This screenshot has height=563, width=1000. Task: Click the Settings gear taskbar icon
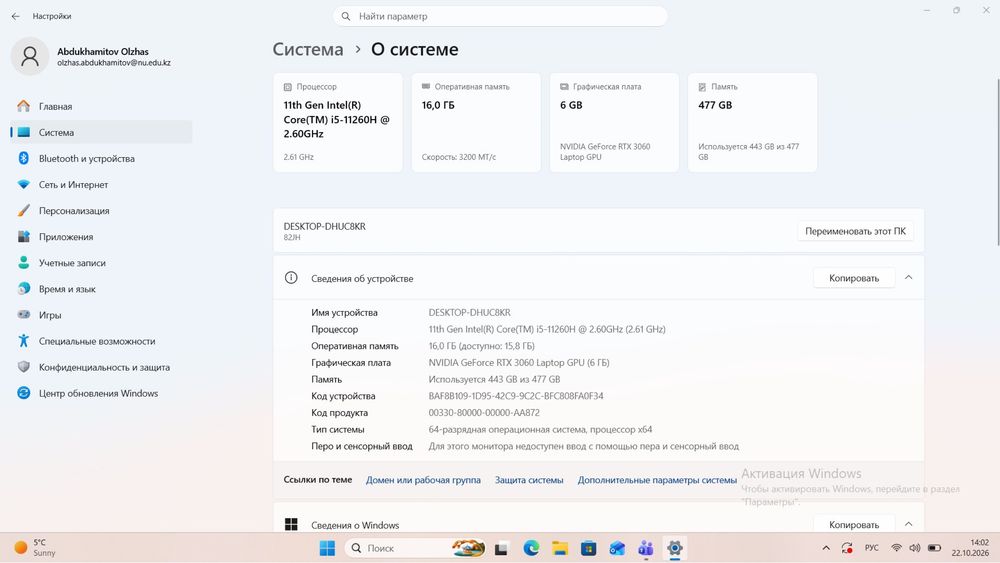pyautogui.click(x=675, y=548)
